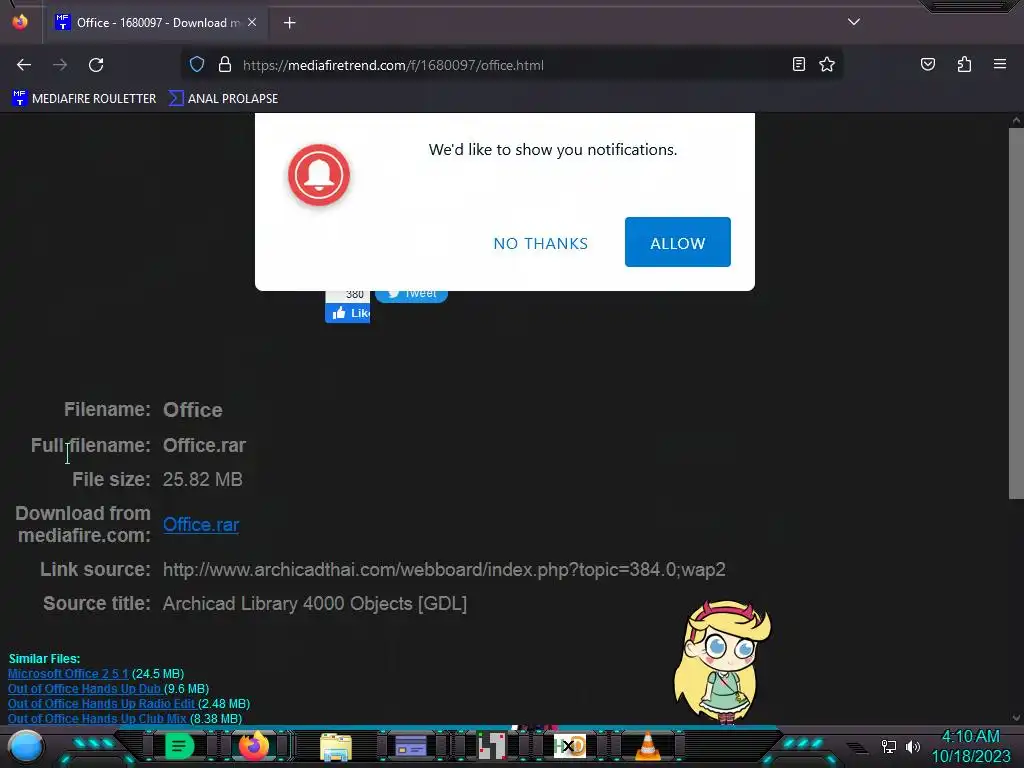
Task: Open Firefox application hamburger menu
Action: coord(1000,64)
